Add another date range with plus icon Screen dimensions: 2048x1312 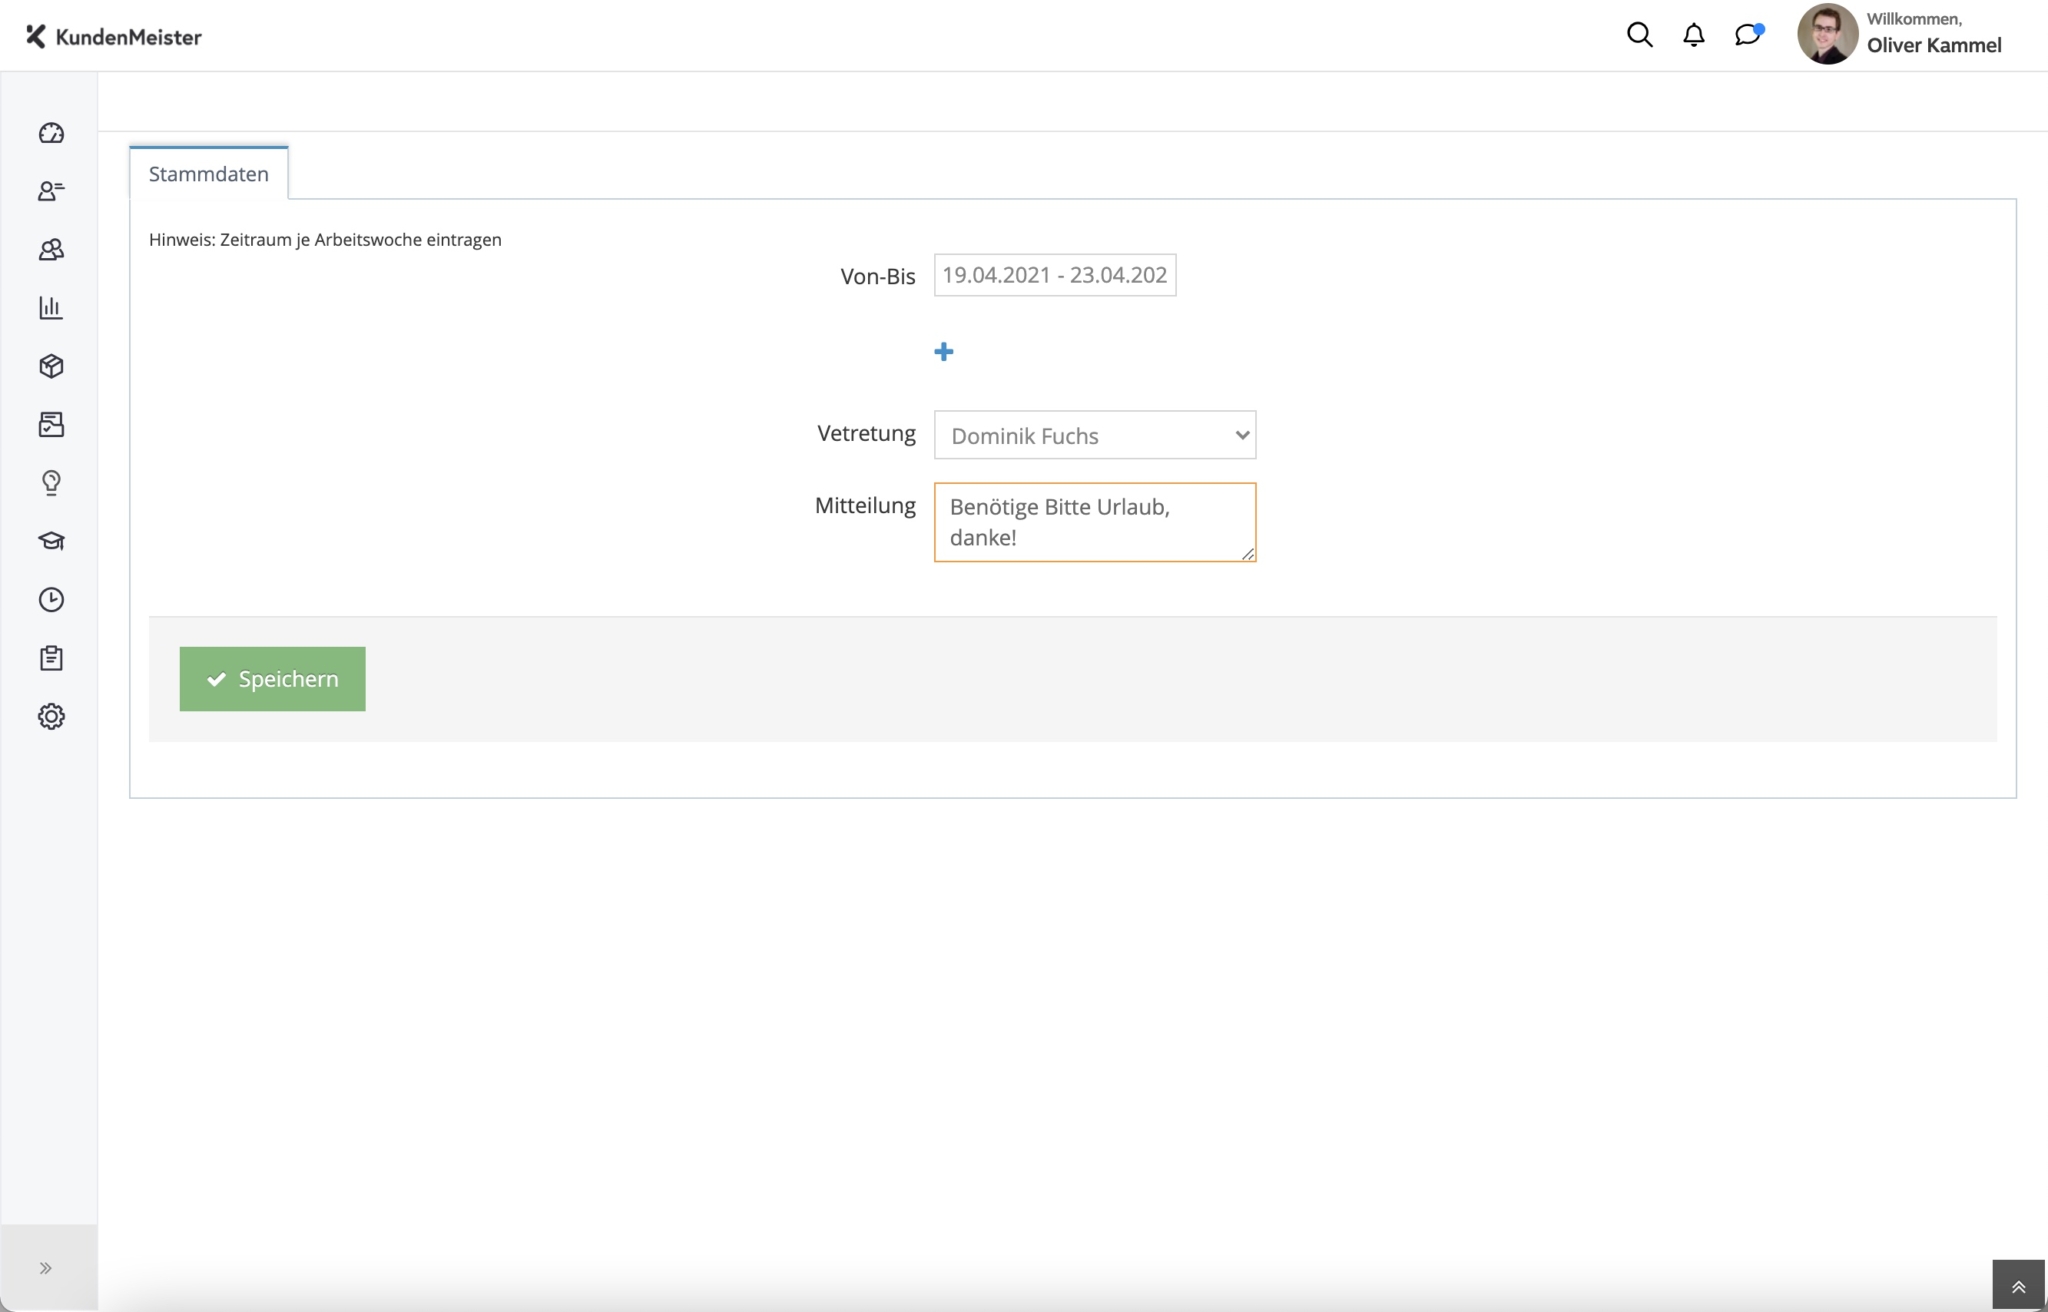pos(943,352)
